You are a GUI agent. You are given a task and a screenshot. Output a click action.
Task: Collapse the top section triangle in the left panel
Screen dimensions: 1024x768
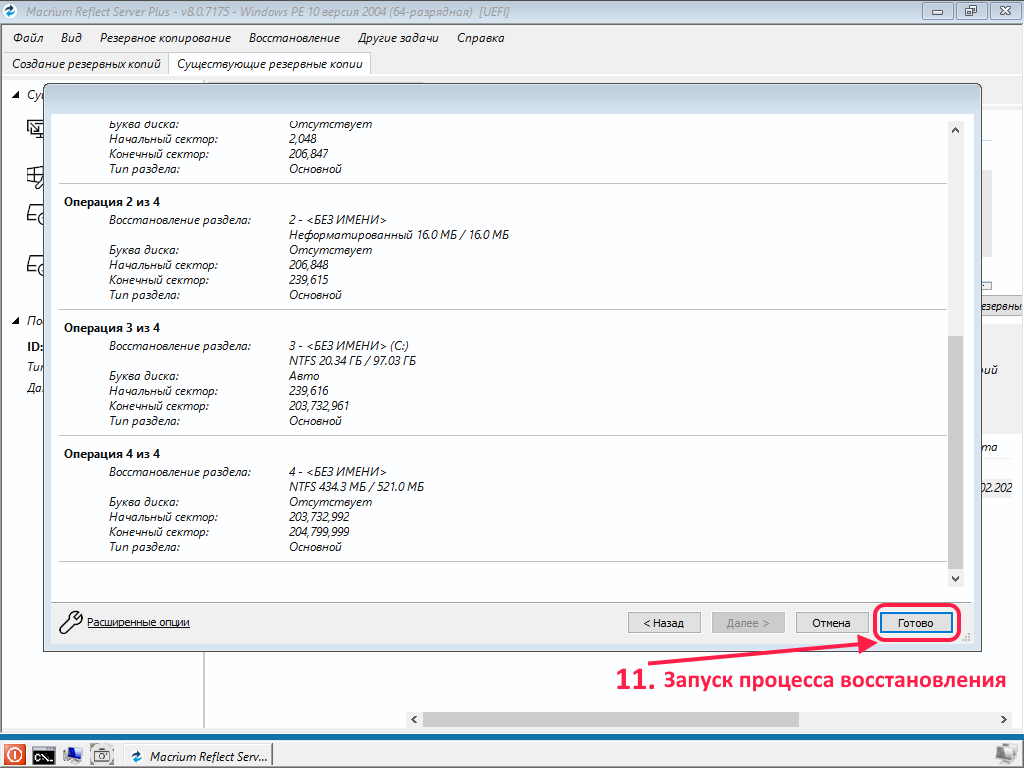[16, 95]
